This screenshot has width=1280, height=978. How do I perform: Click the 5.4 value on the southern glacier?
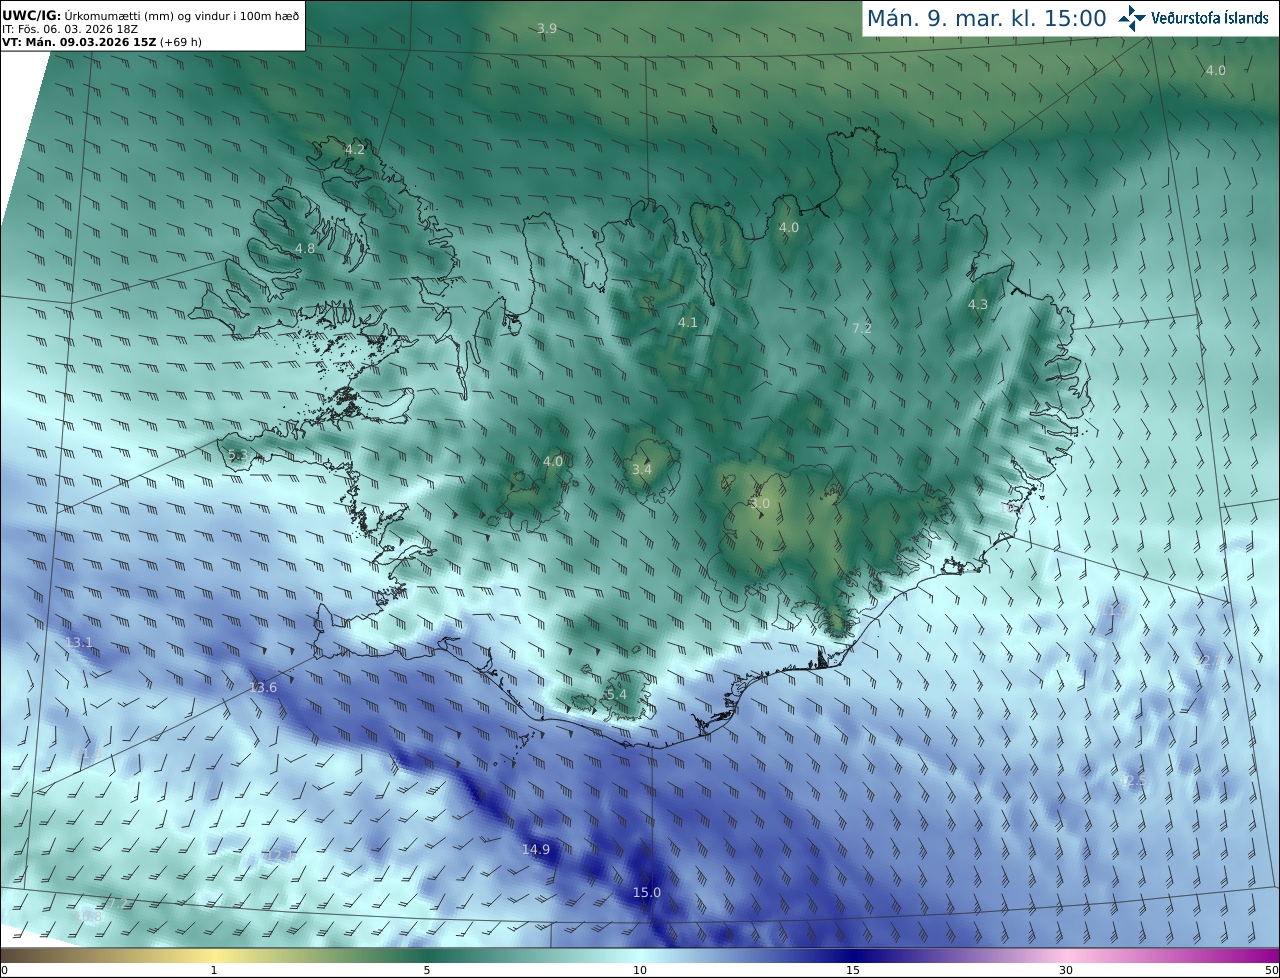(x=617, y=694)
